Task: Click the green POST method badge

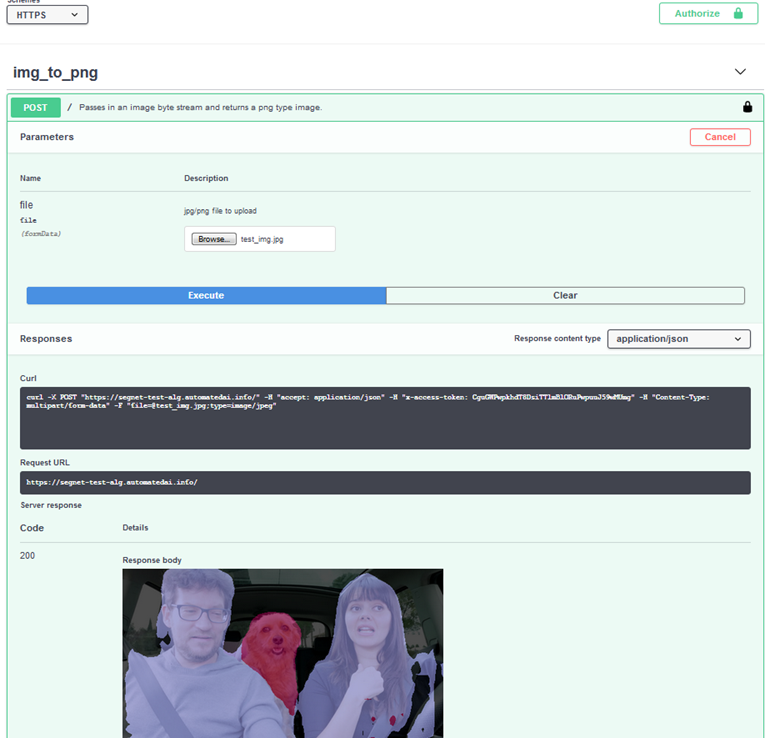Action: 36,107
